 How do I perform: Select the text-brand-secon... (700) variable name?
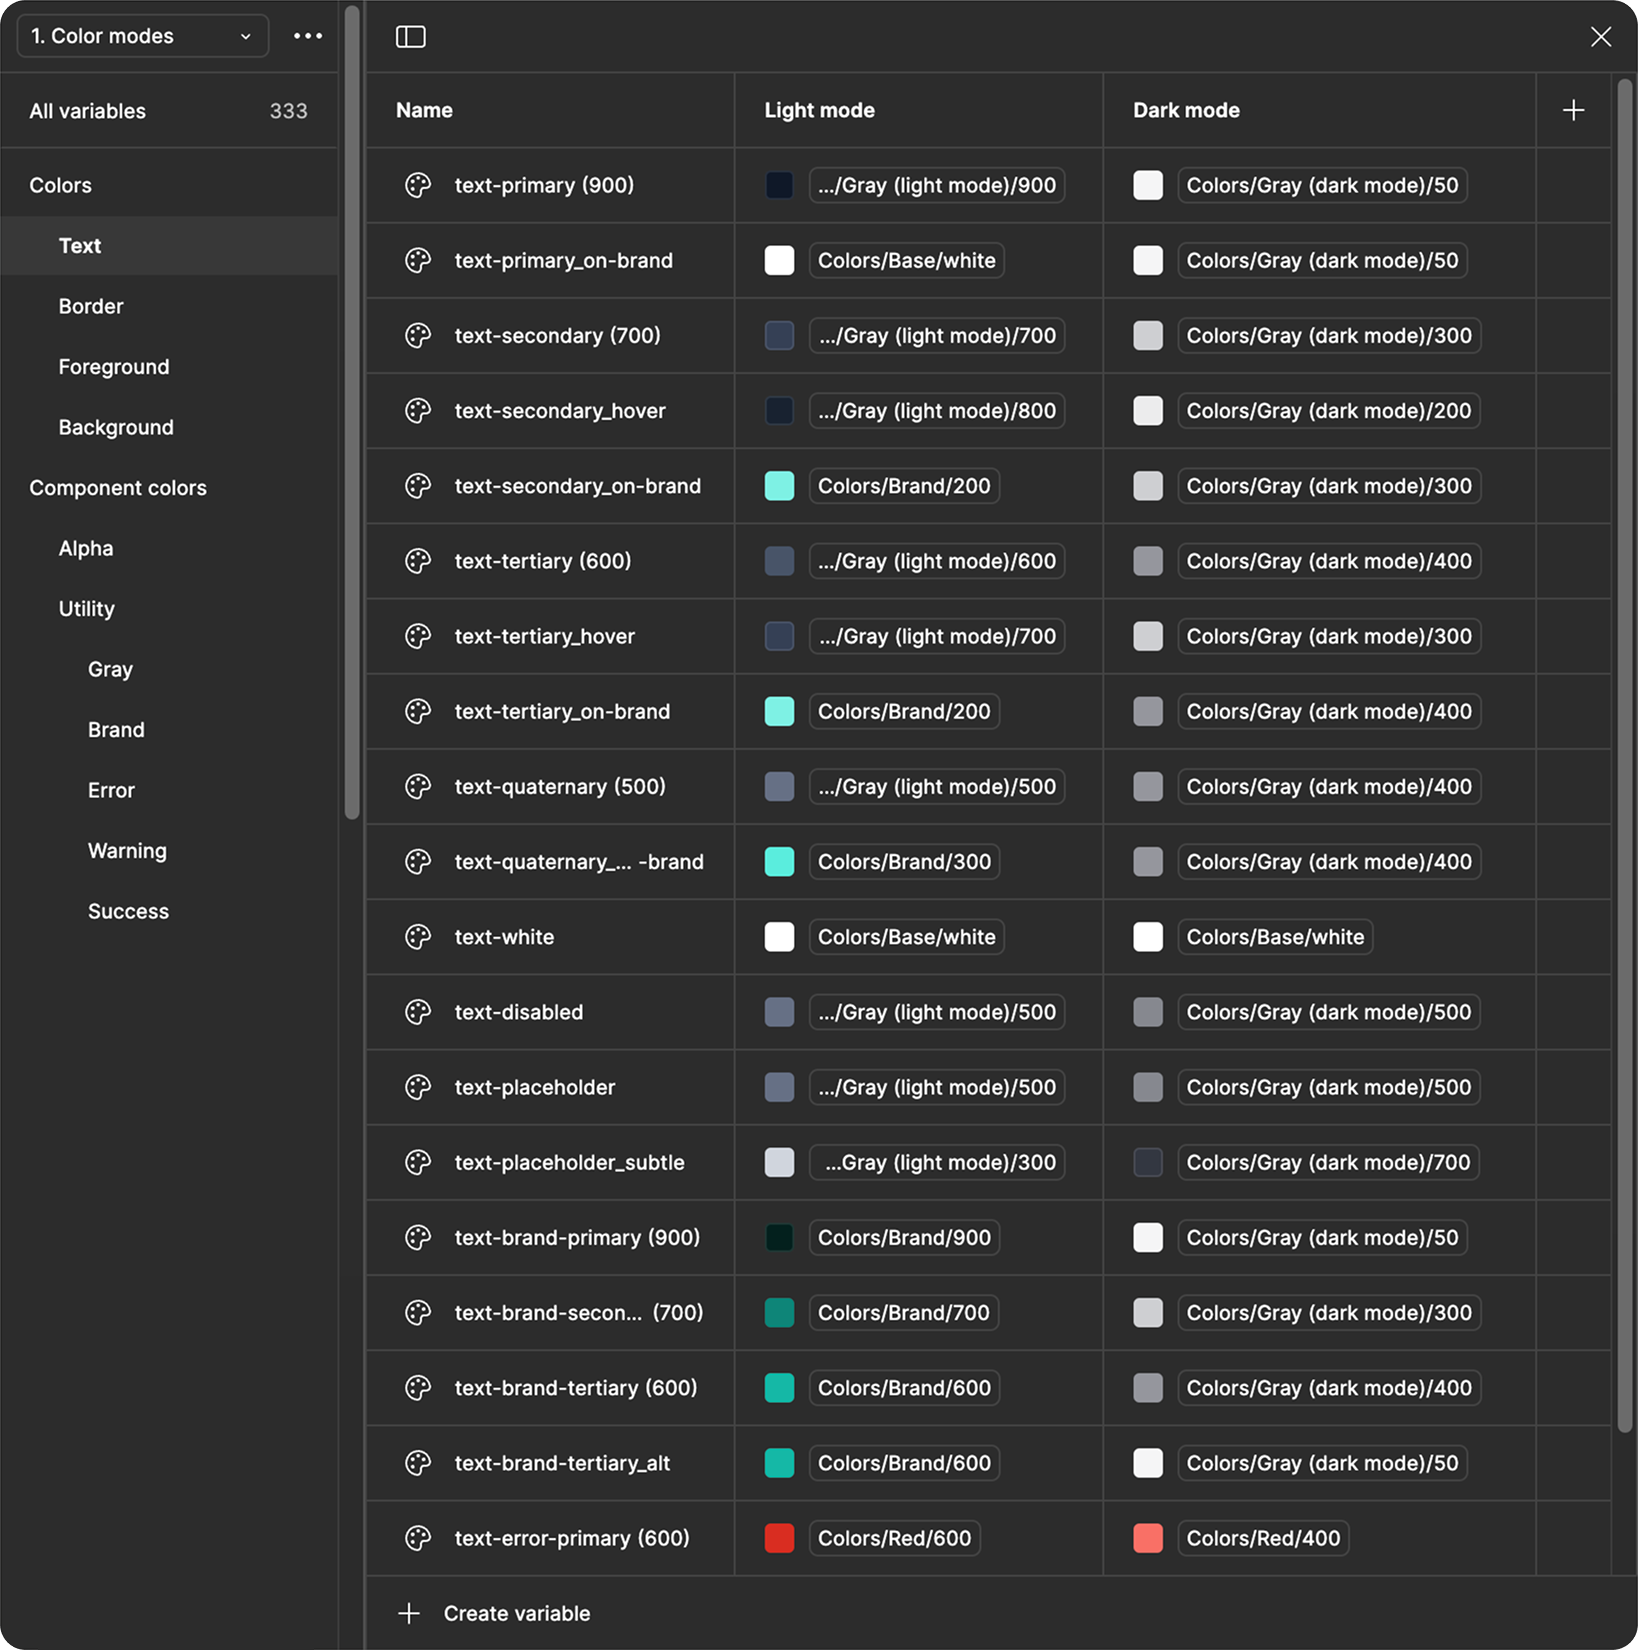tap(579, 1313)
